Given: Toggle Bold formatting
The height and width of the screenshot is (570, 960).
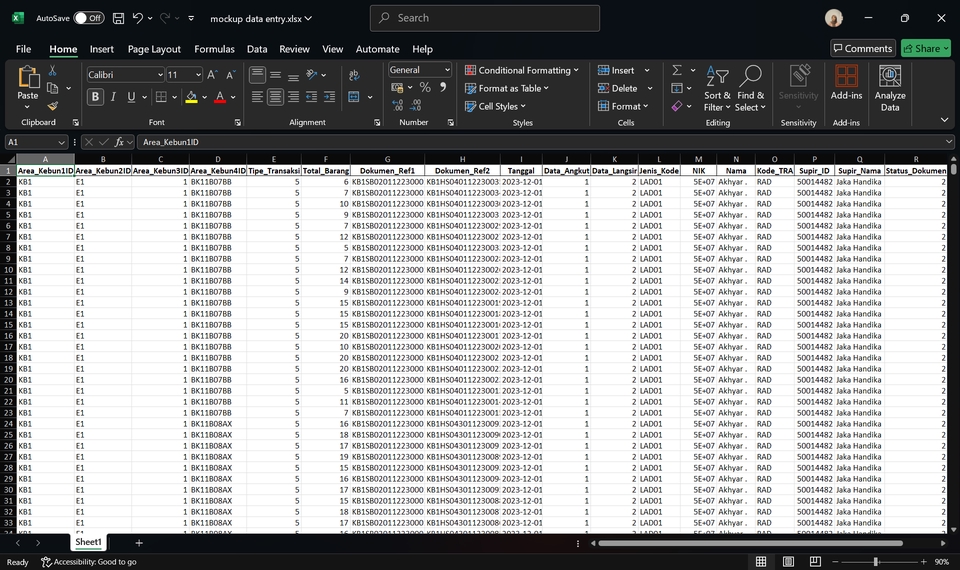Looking at the screenshot, I should pyautogui.click(x=95, y=97).
